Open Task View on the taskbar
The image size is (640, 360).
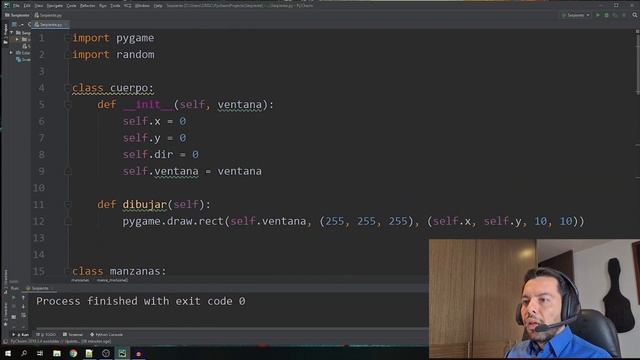(x=40, y=353)
